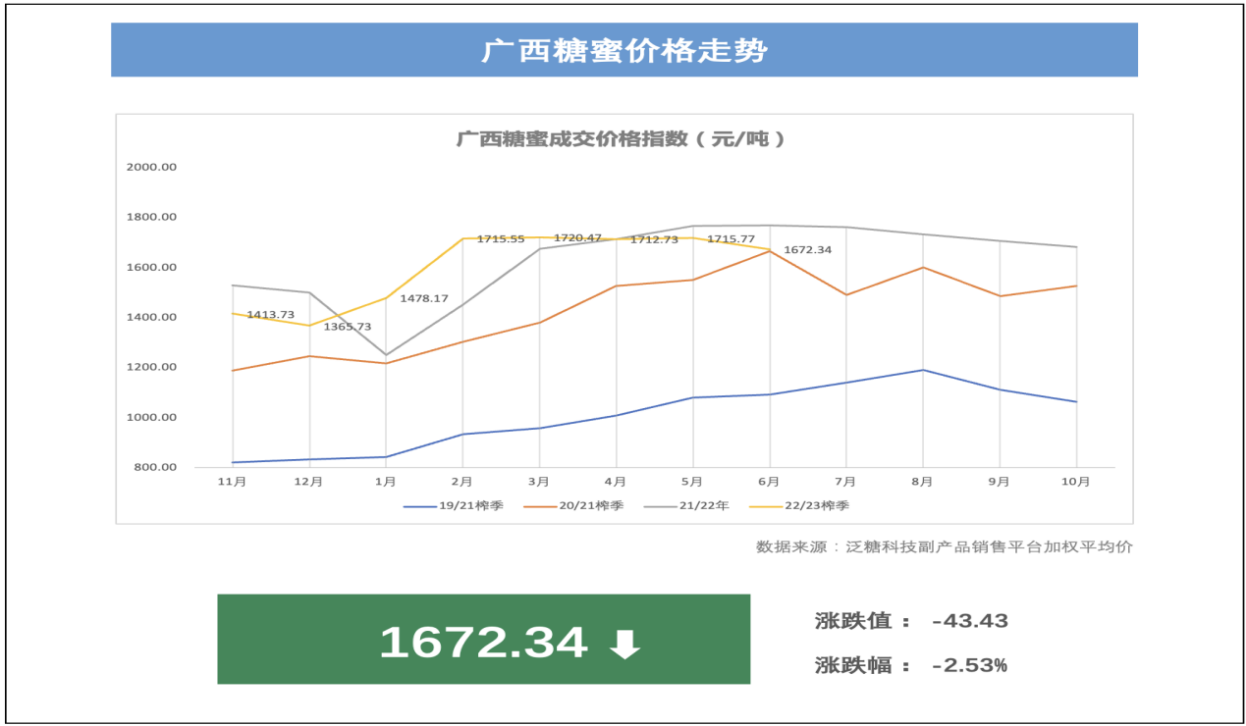
Task: Click the 6月 x-axis label
Action: [x=769, y=482]
